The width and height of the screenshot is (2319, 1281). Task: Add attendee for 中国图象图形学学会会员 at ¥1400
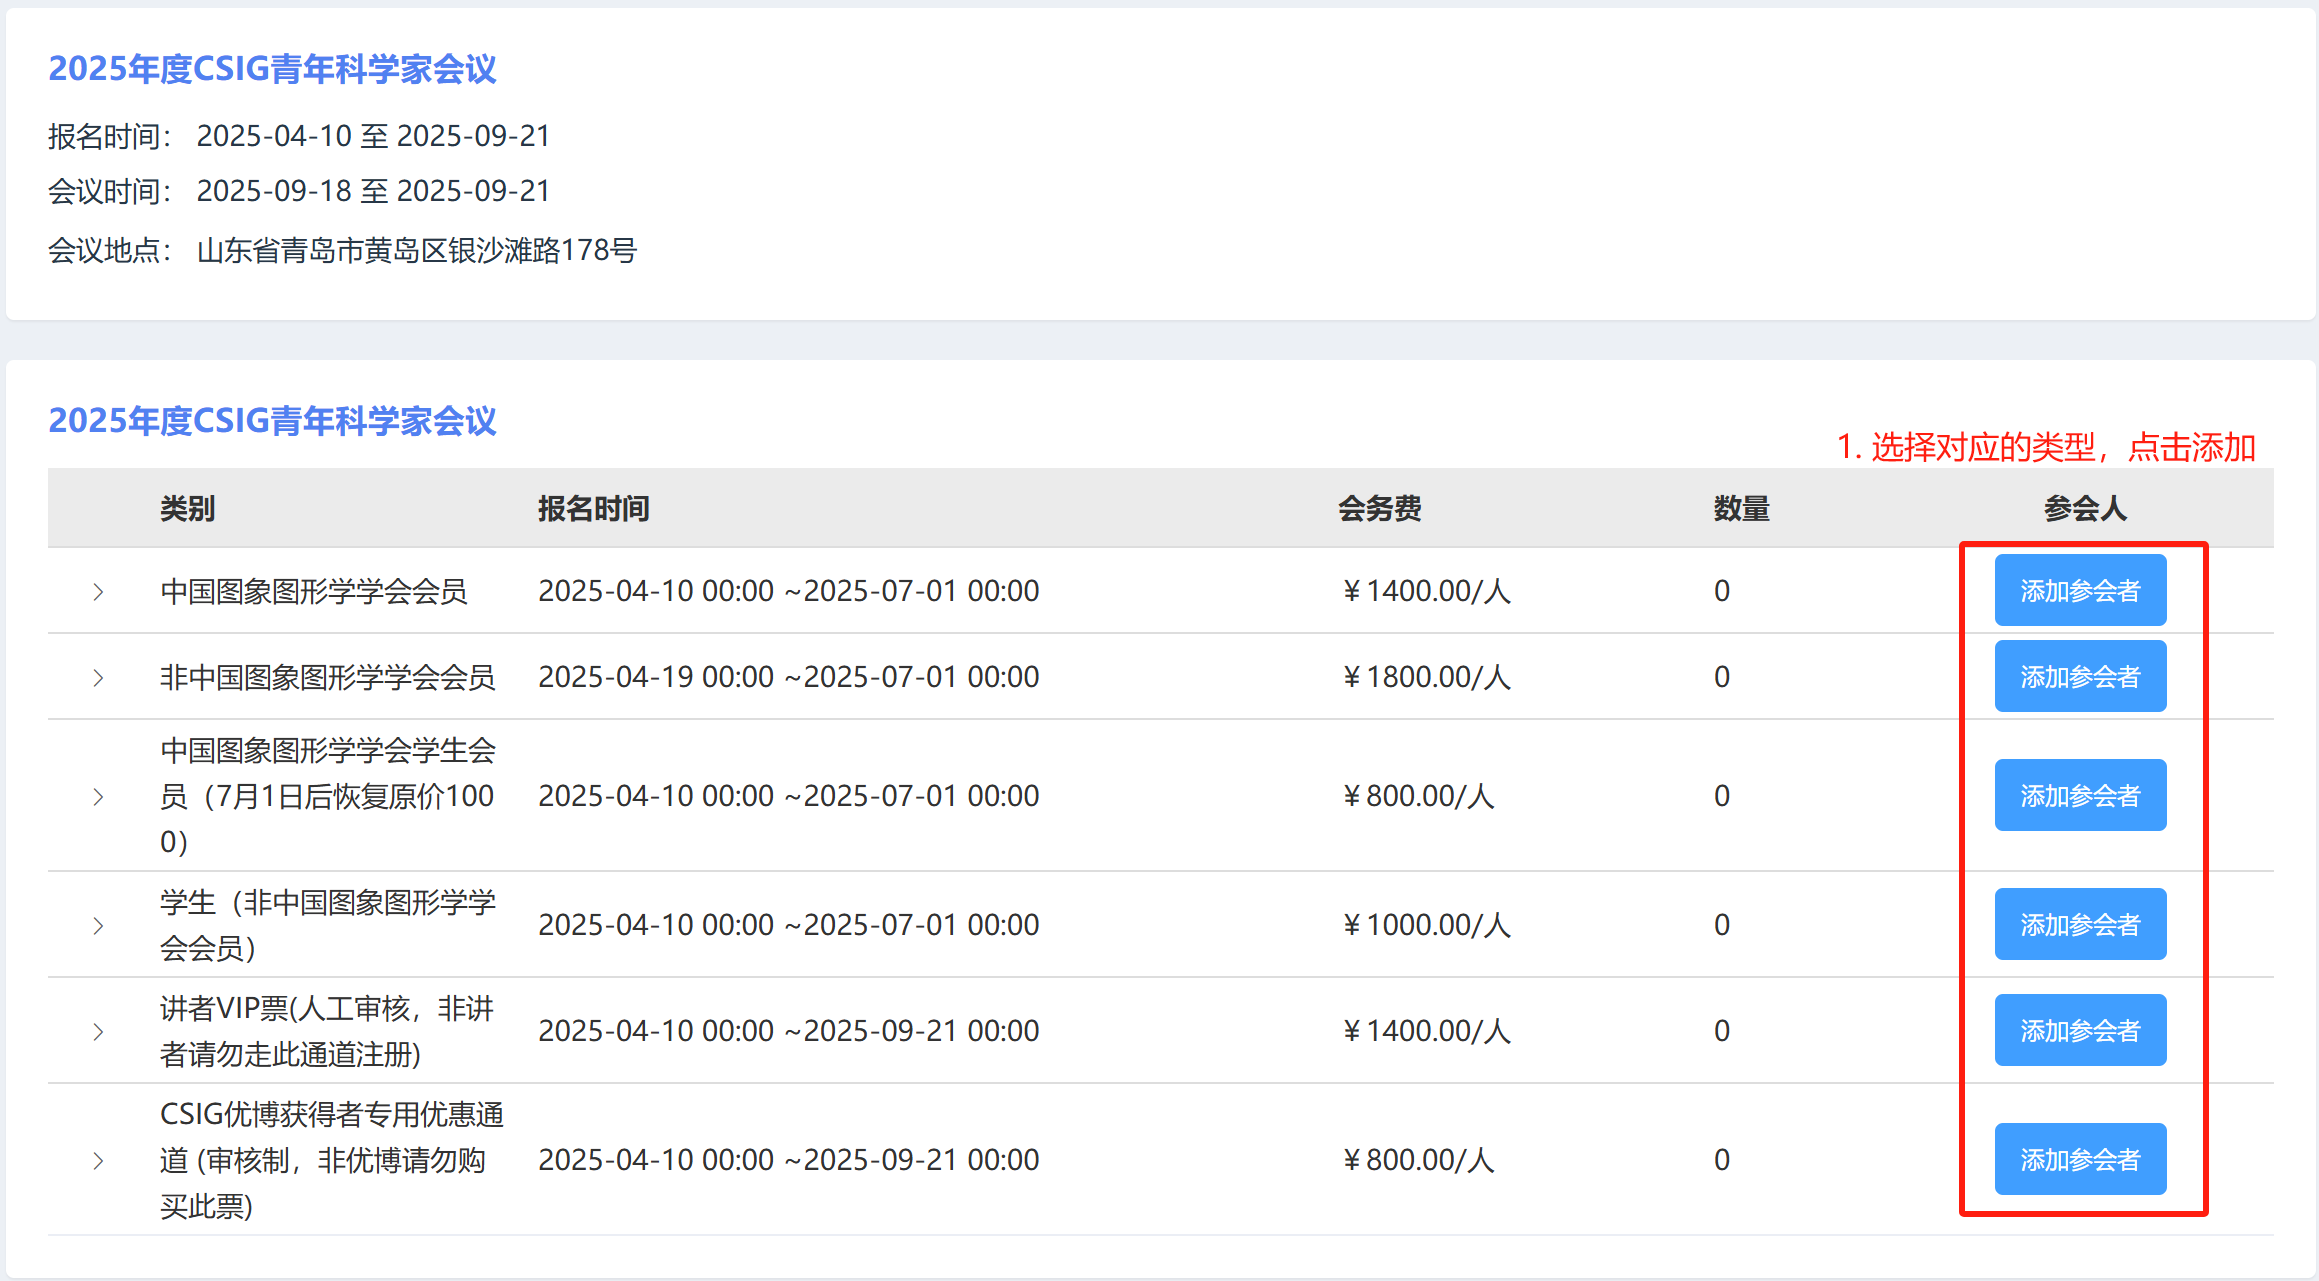point(2079,591)
